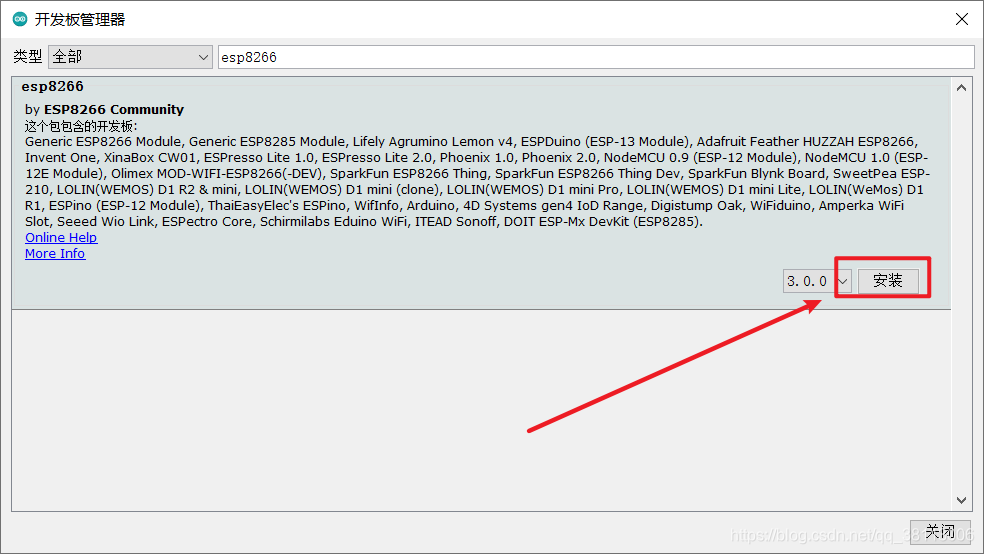Click the 安装 install button
984x554 pixels.
coord(888,281)
